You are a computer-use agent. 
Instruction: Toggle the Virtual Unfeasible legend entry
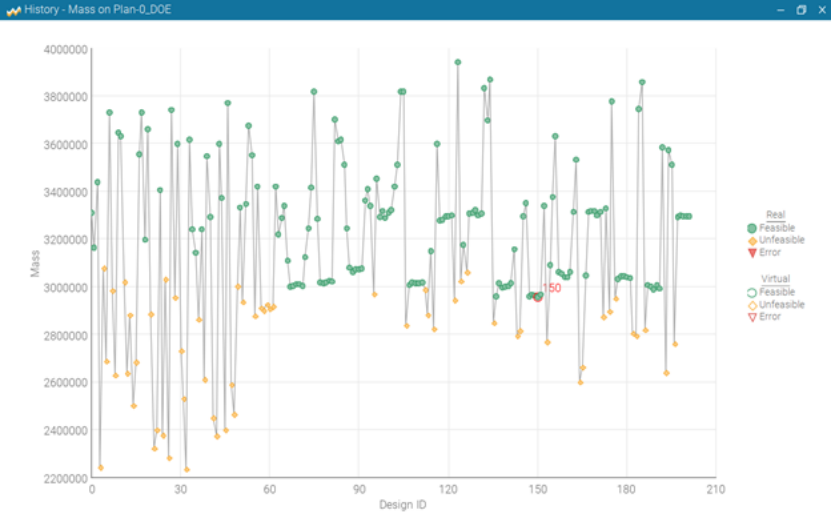click(x=776, y=305)
